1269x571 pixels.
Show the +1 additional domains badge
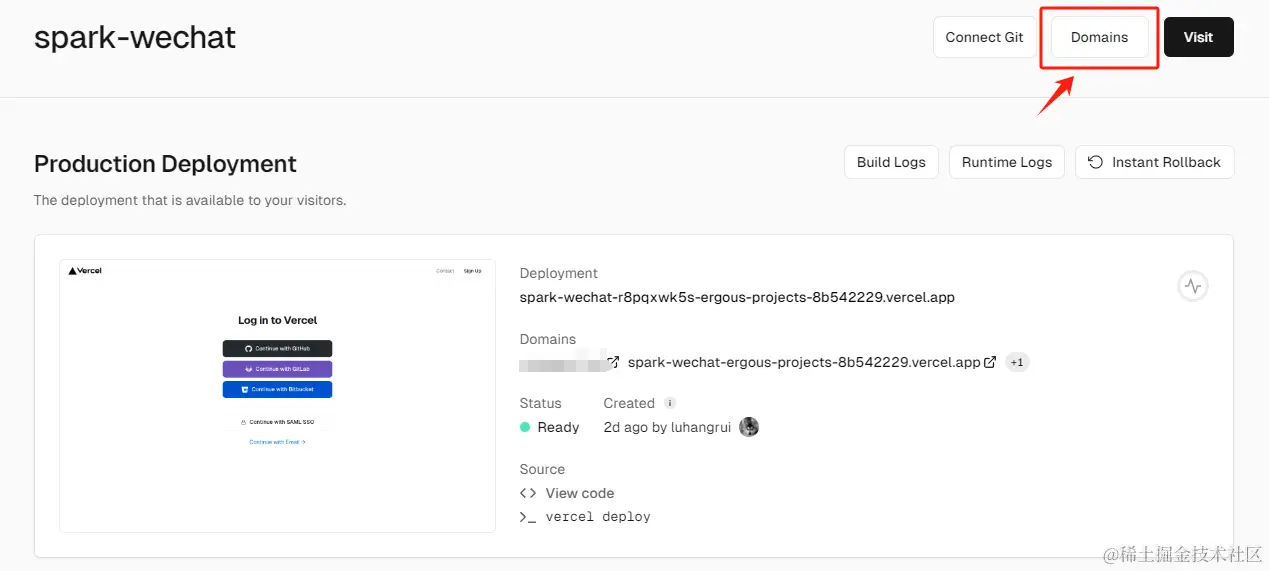tap(1017, 362)
